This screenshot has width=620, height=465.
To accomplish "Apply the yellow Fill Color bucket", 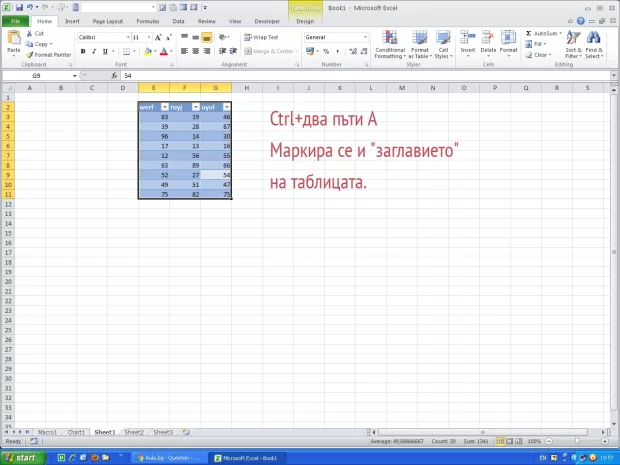I will [x=148, y=51].
